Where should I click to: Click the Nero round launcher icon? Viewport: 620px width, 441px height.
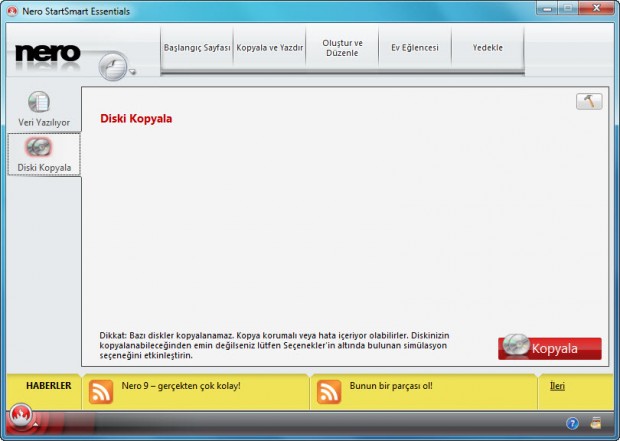pos(113,66)
